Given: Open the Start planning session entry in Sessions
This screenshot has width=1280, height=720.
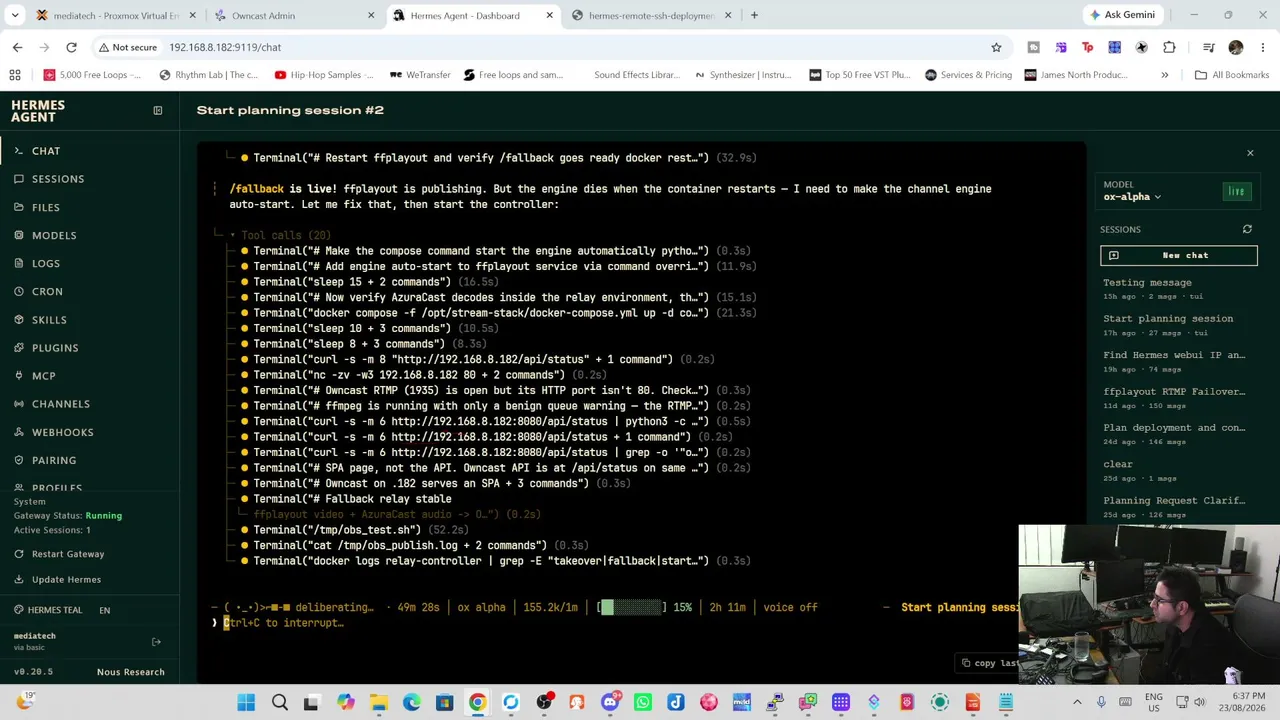Looking at the screenshot, I should pos(1179,324).
